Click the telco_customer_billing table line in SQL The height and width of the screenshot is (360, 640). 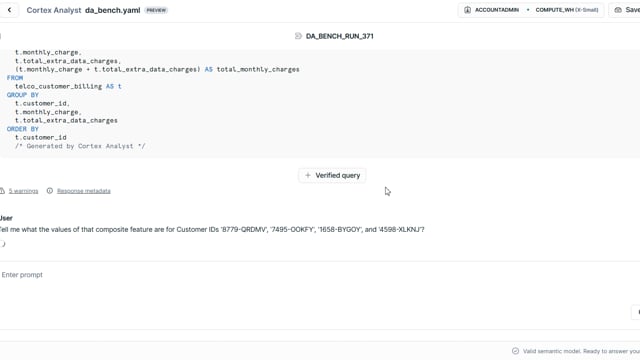click(x=68, y=87)
